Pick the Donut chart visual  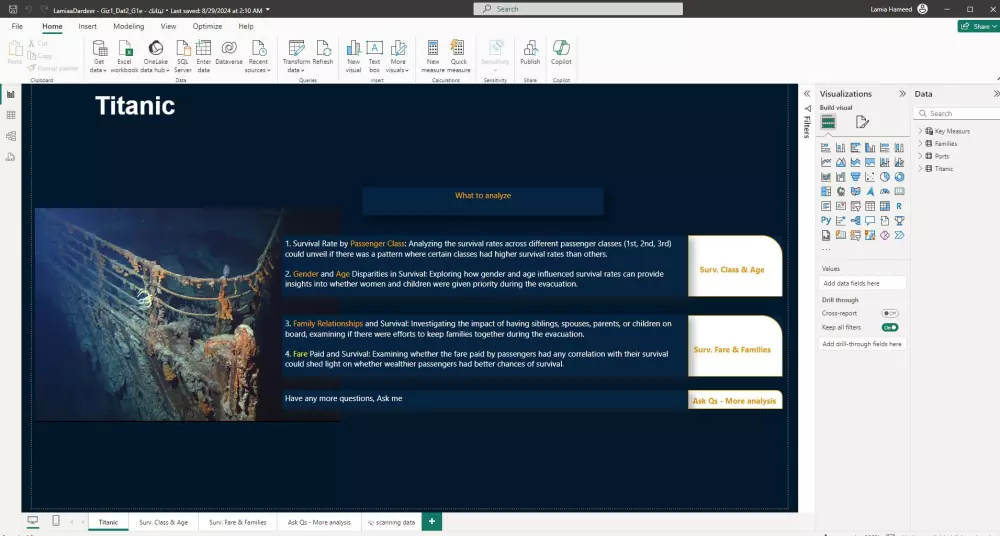tap(899, 177)
